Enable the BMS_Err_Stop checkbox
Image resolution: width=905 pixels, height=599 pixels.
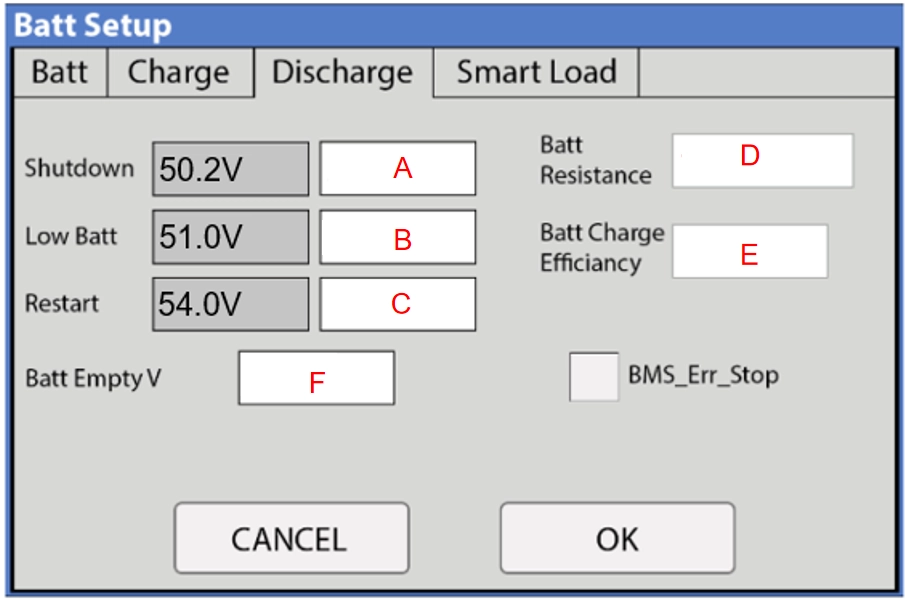pos(594,377)
